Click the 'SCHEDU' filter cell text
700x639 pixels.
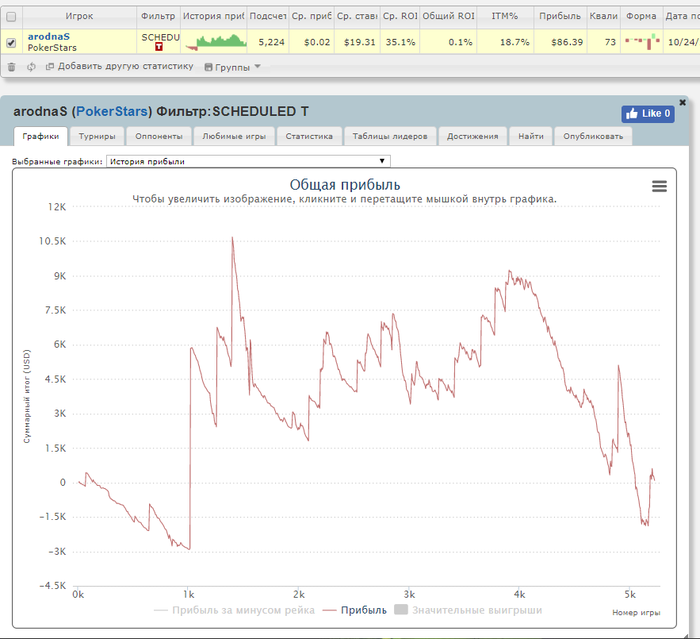[161, 38]
